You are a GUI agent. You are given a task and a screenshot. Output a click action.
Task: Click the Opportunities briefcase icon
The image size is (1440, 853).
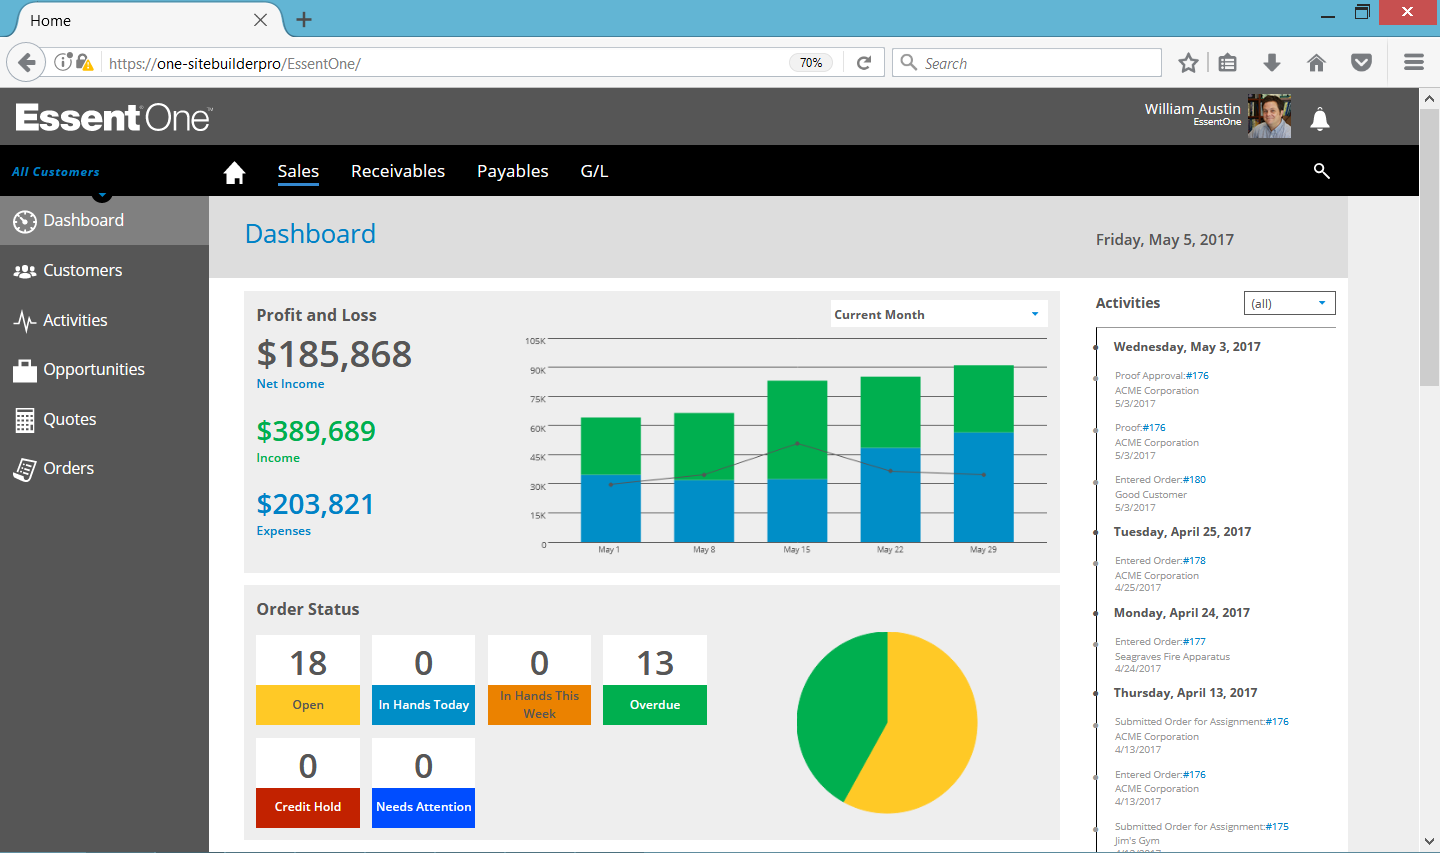coord(25,370)
